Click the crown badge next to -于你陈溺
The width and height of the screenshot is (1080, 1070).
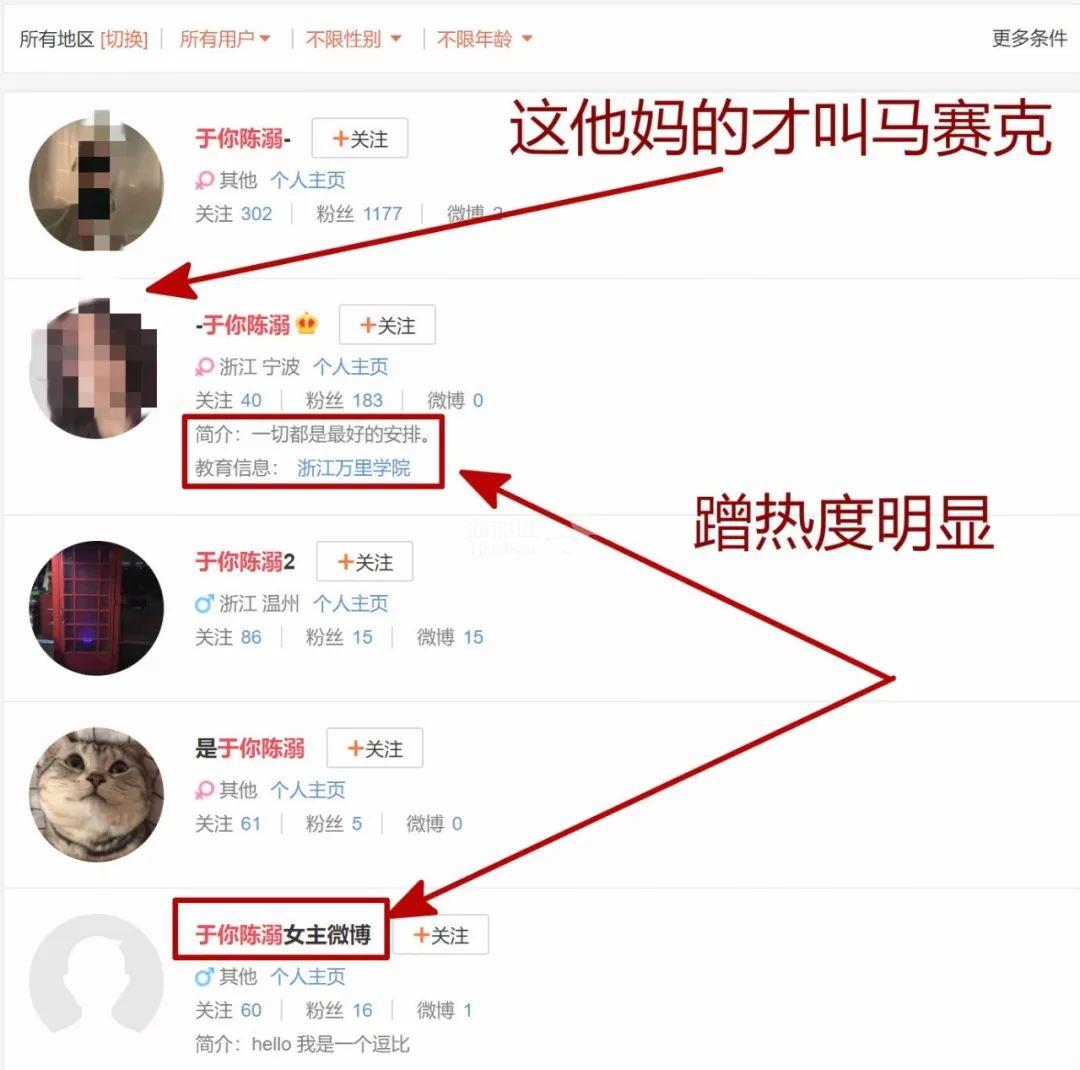pos(307,324)
